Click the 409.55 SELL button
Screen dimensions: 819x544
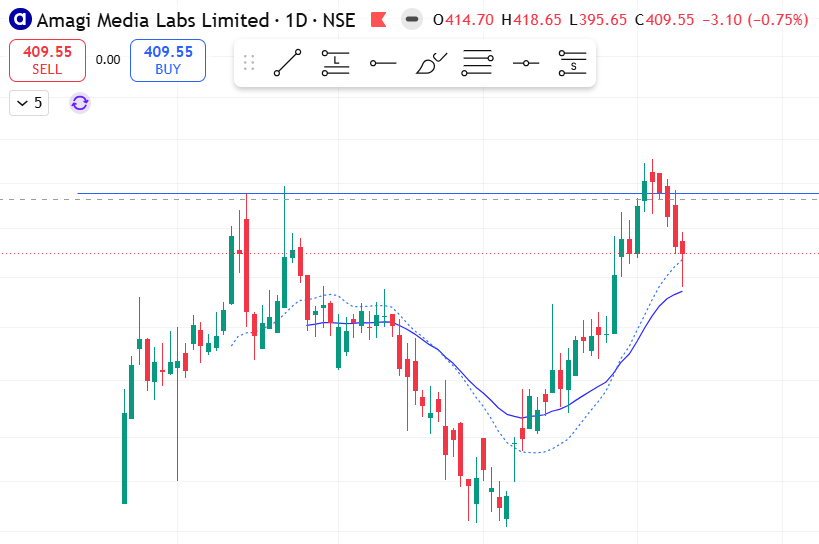pos(48,60)
